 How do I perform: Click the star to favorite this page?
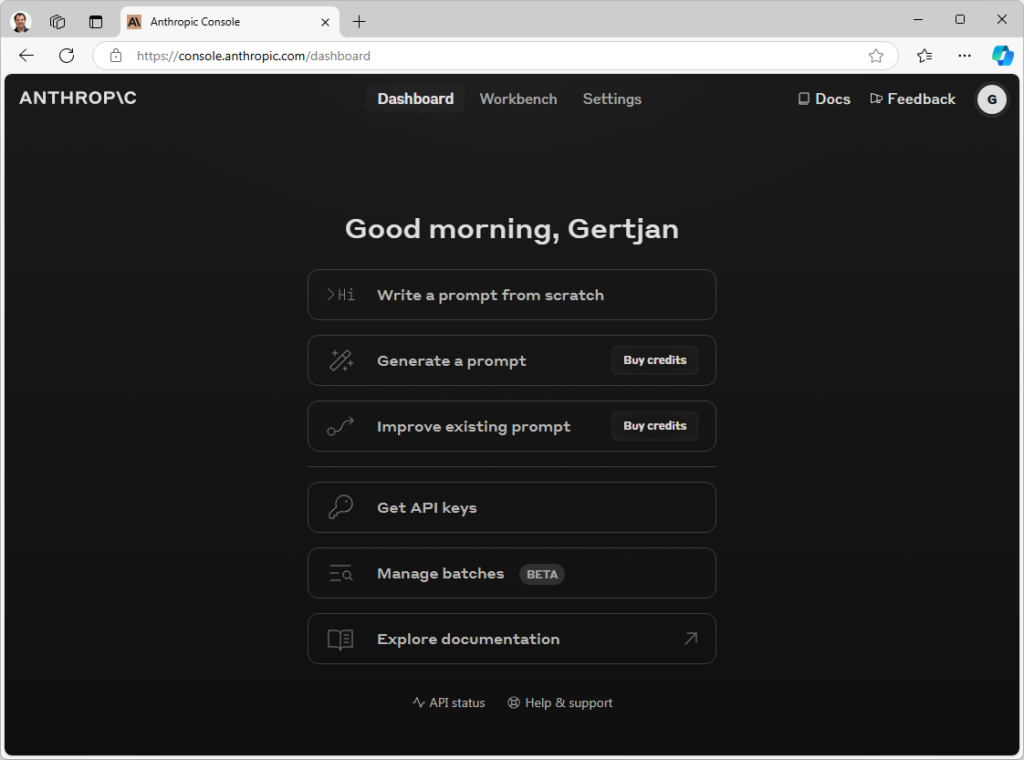pos(876,56)
